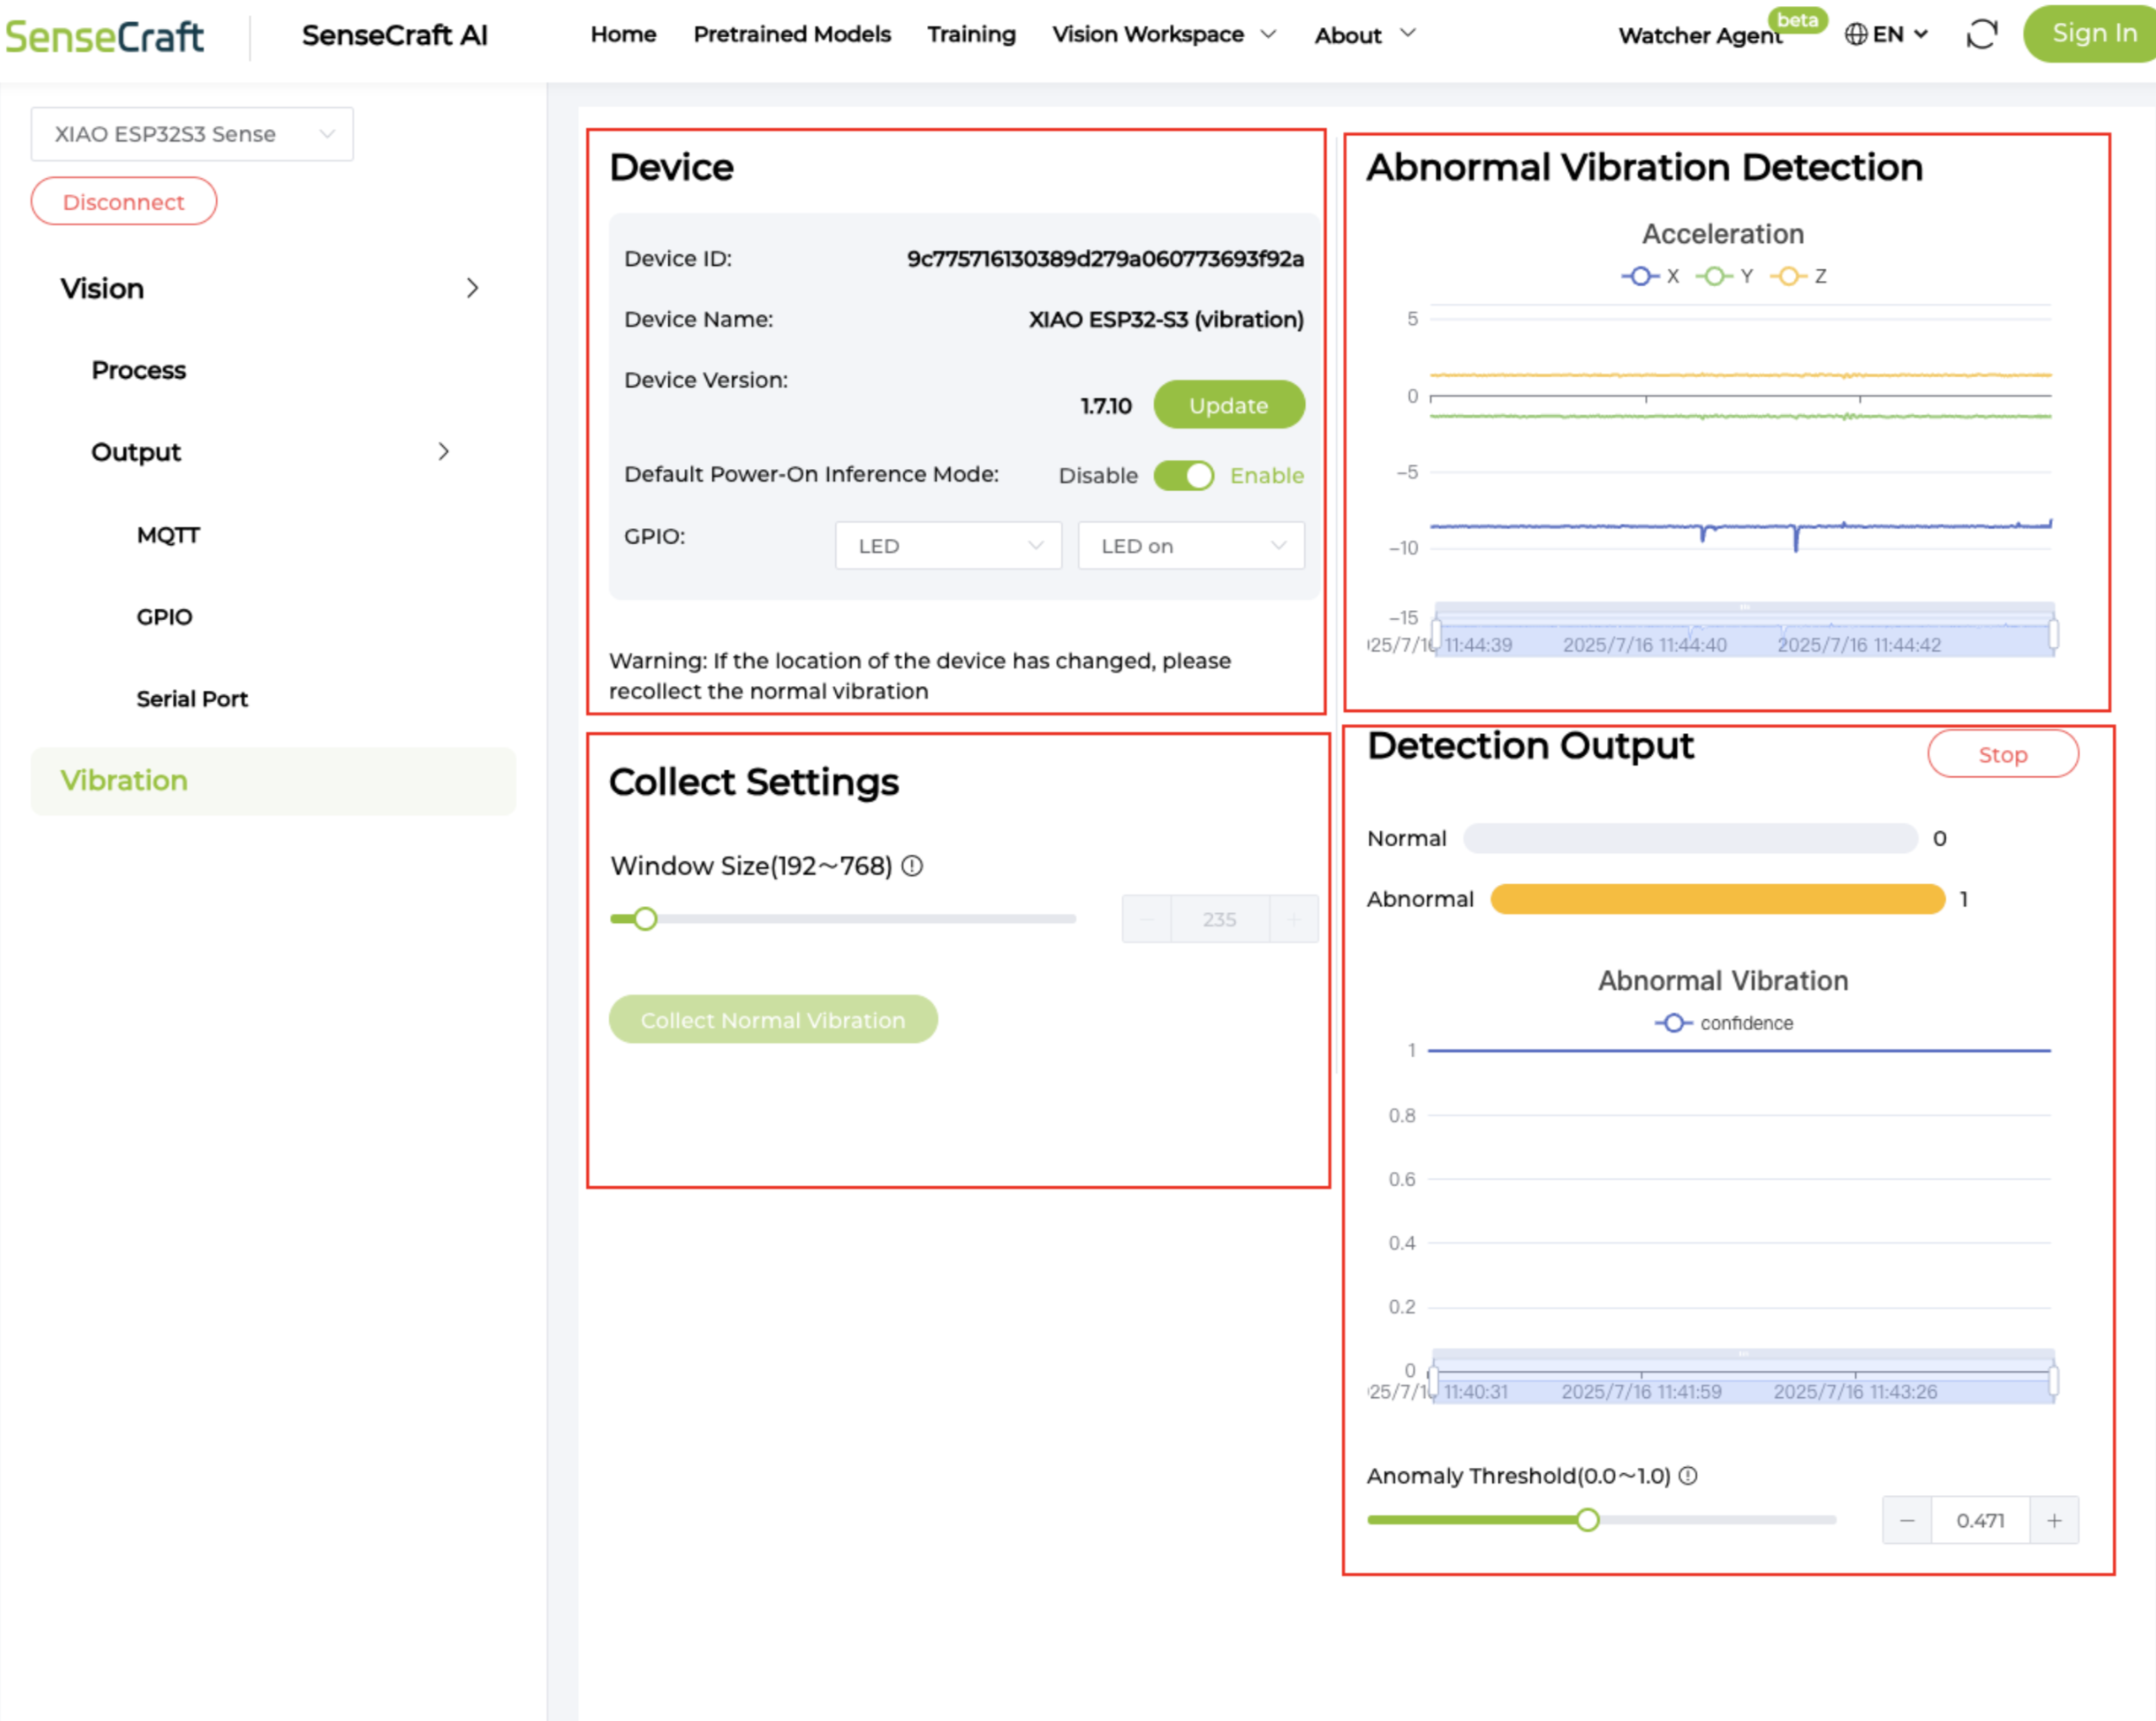Screen dimensions: 2156x1721
Task: Click Anomaly Threshold info icon
Action: 1688,1476
